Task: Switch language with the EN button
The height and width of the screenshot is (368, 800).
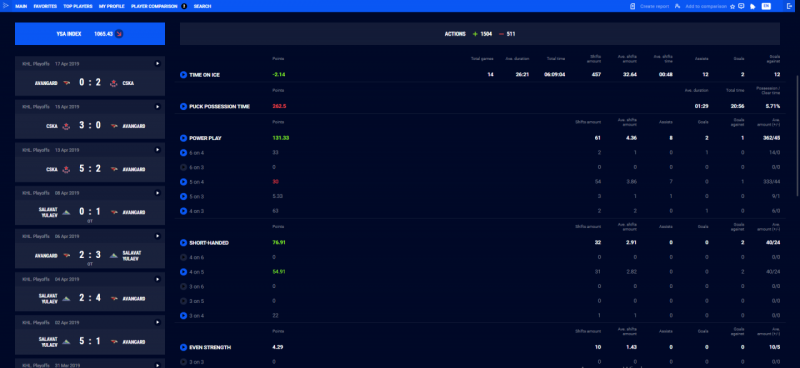Action: pyautogui.click(x=766, y=6)
